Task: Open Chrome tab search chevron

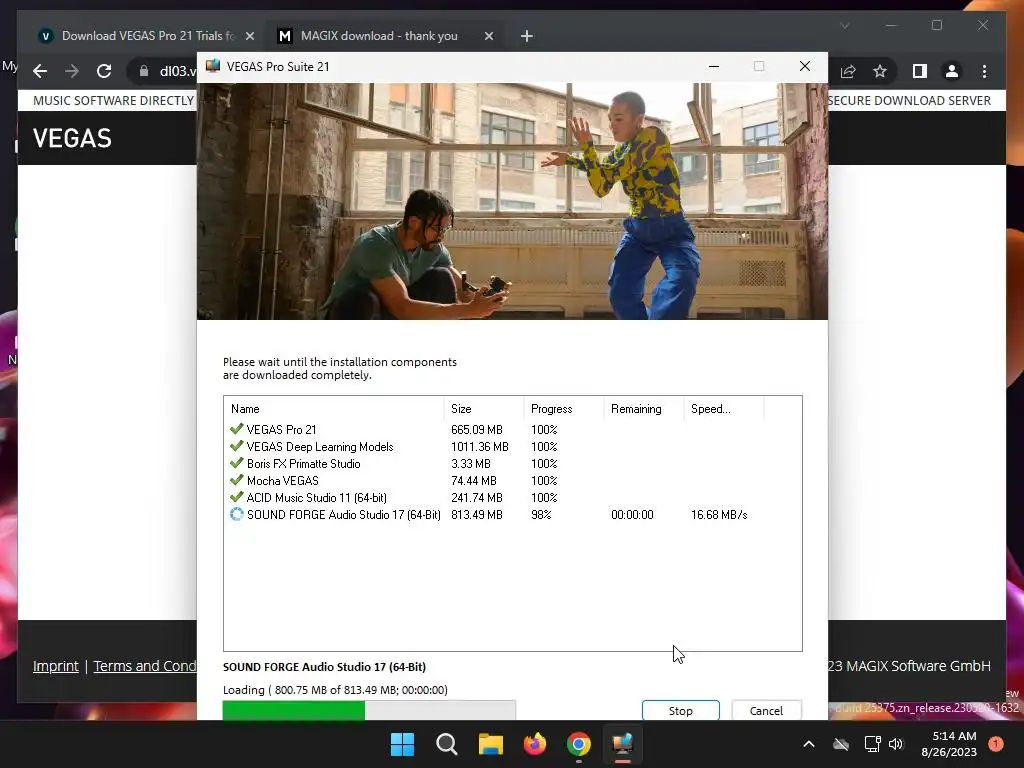Action: [x=844, y=25]
